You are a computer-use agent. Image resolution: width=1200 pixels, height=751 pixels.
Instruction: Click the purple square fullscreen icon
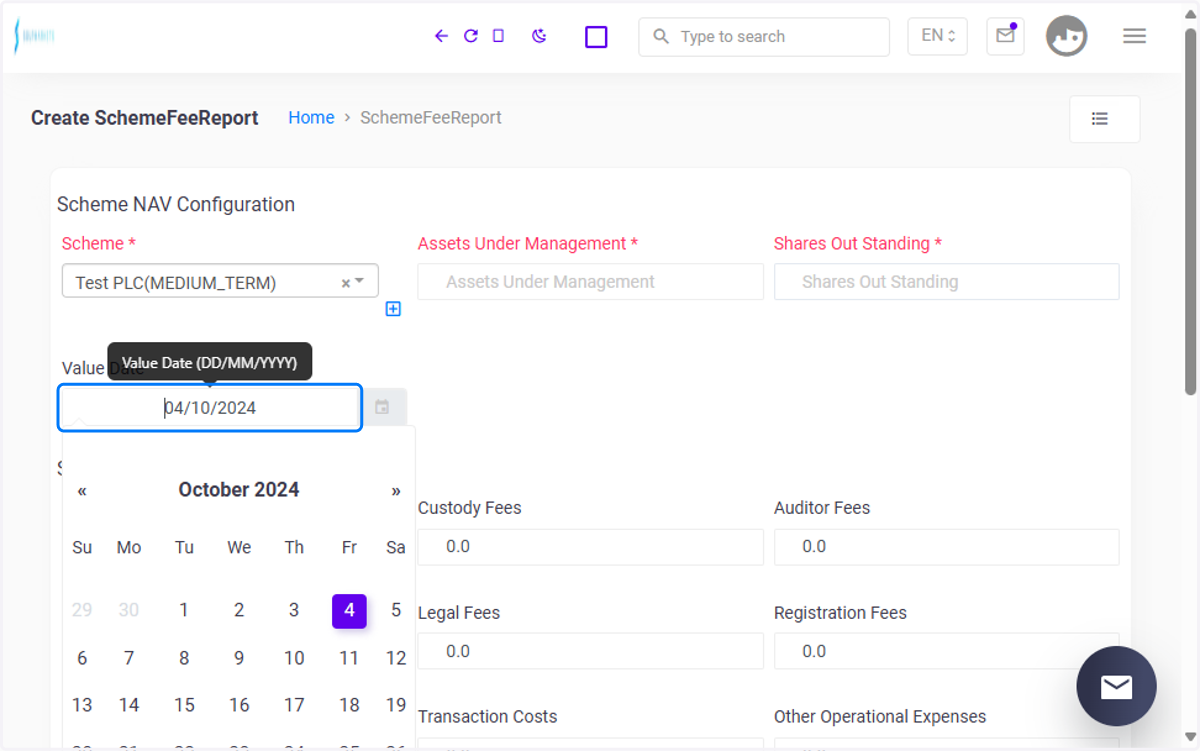pyautogui.click(x=596, y=37)
